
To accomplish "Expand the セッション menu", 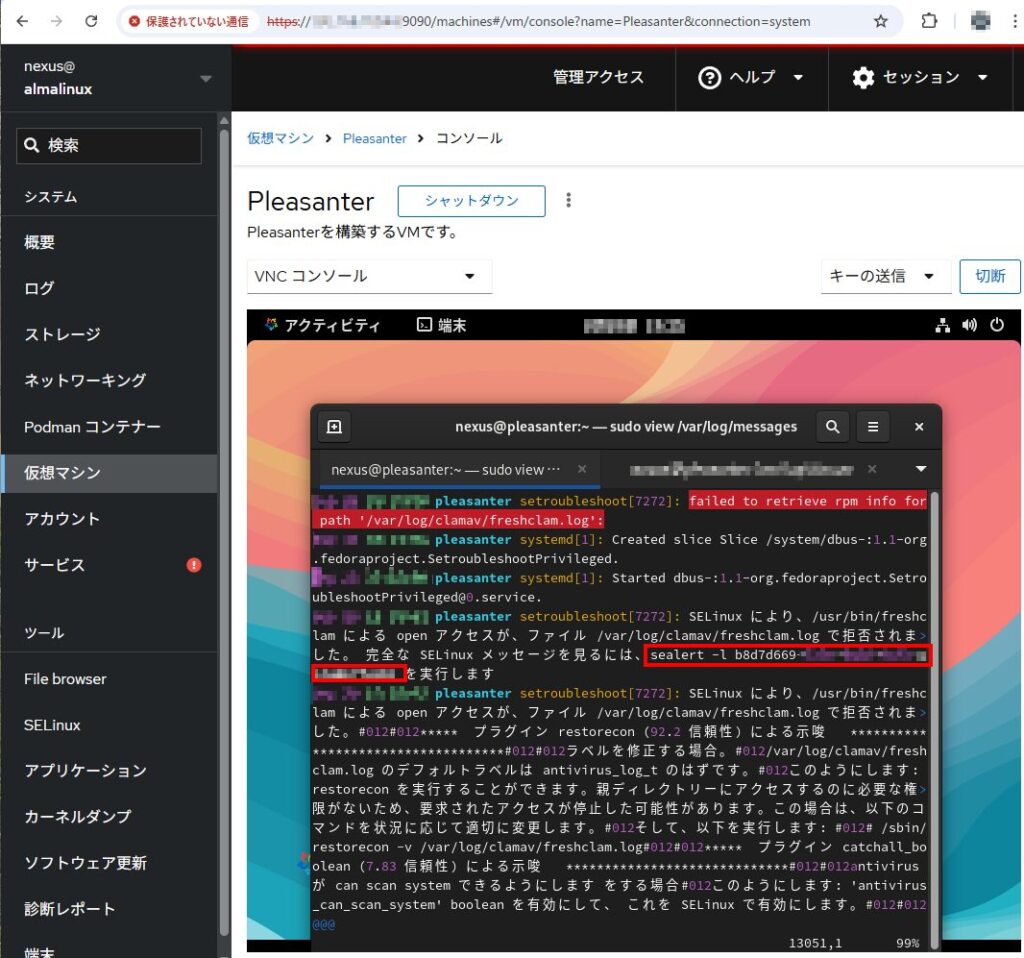I will pos(920,78).
